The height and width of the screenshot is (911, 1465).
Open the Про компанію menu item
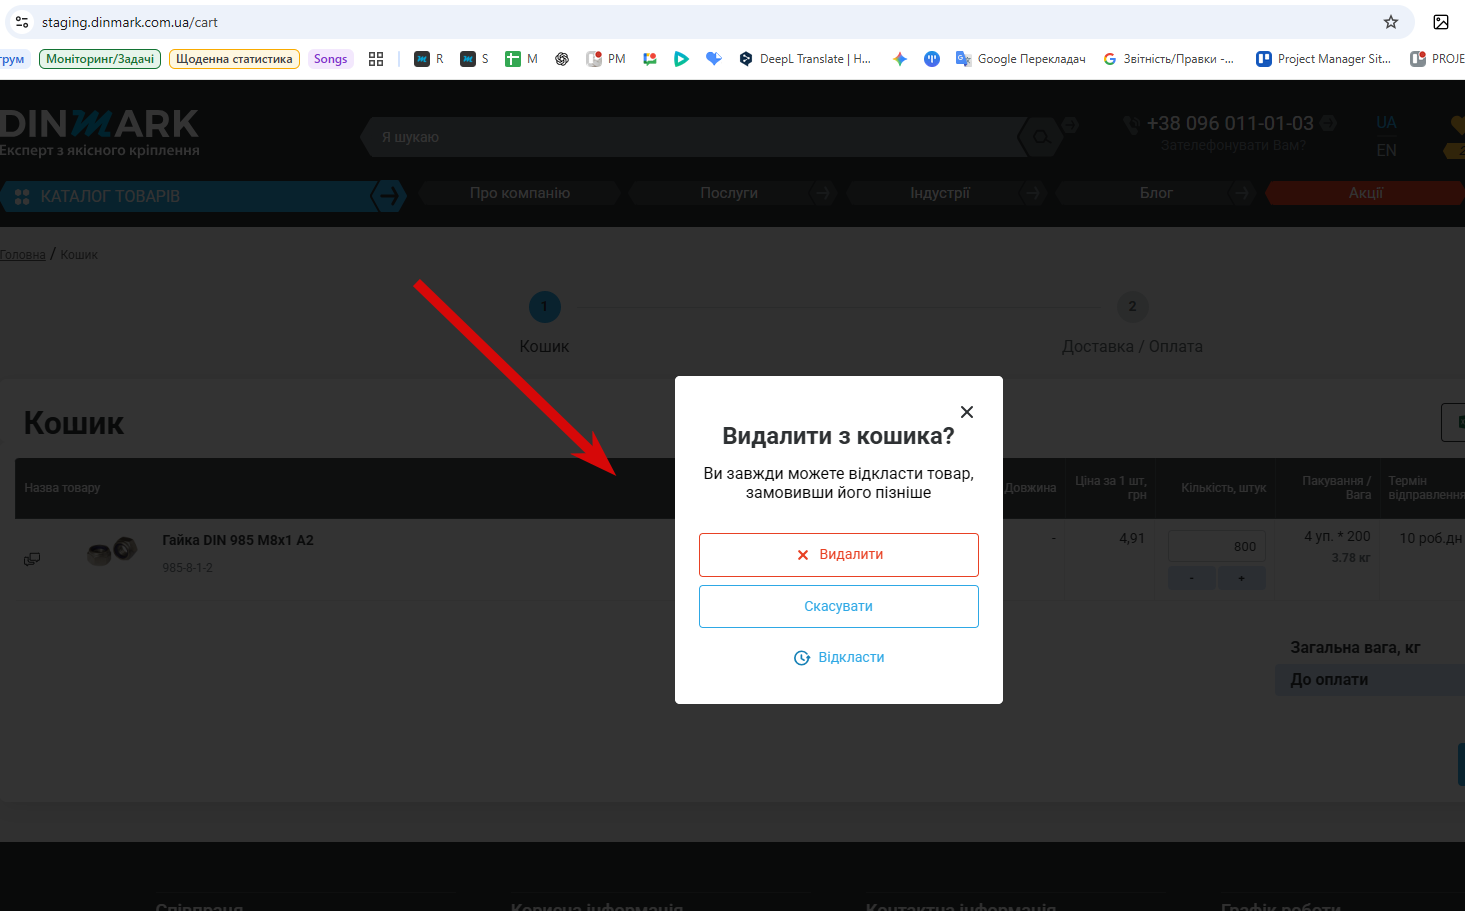coord(520,193)
